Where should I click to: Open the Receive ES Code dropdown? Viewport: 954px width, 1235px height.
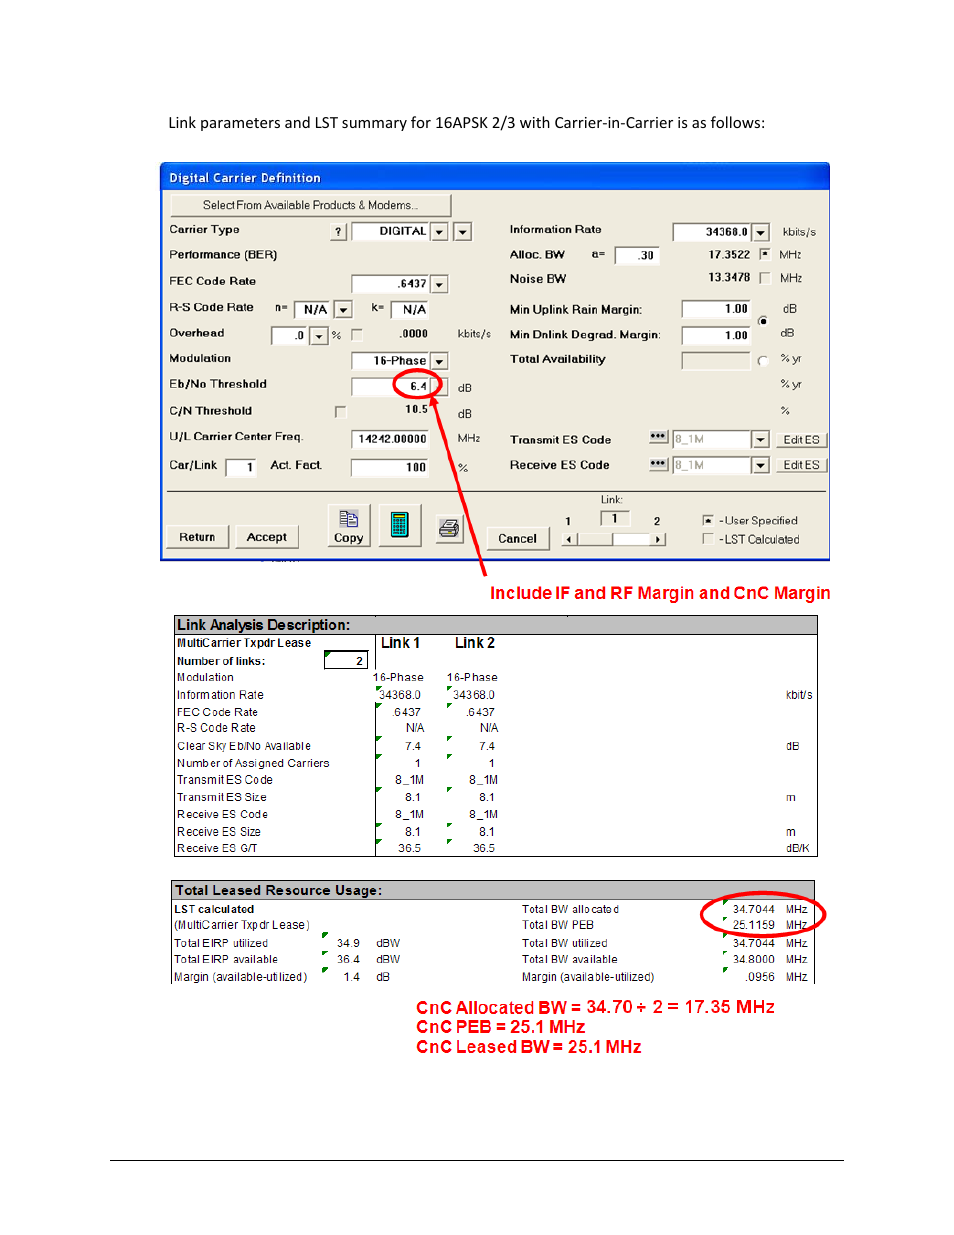click(x=761, y=465)
